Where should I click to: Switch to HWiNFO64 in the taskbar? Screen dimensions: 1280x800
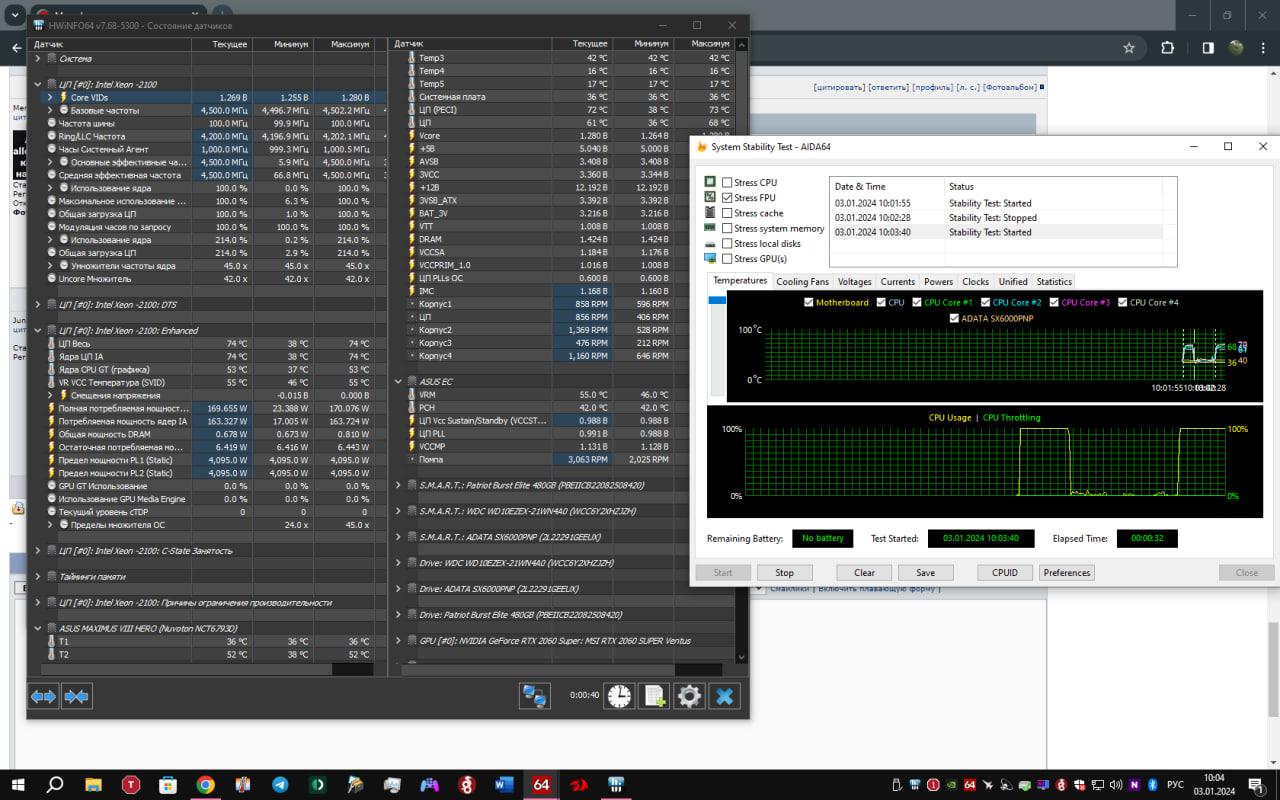(617, 785)
